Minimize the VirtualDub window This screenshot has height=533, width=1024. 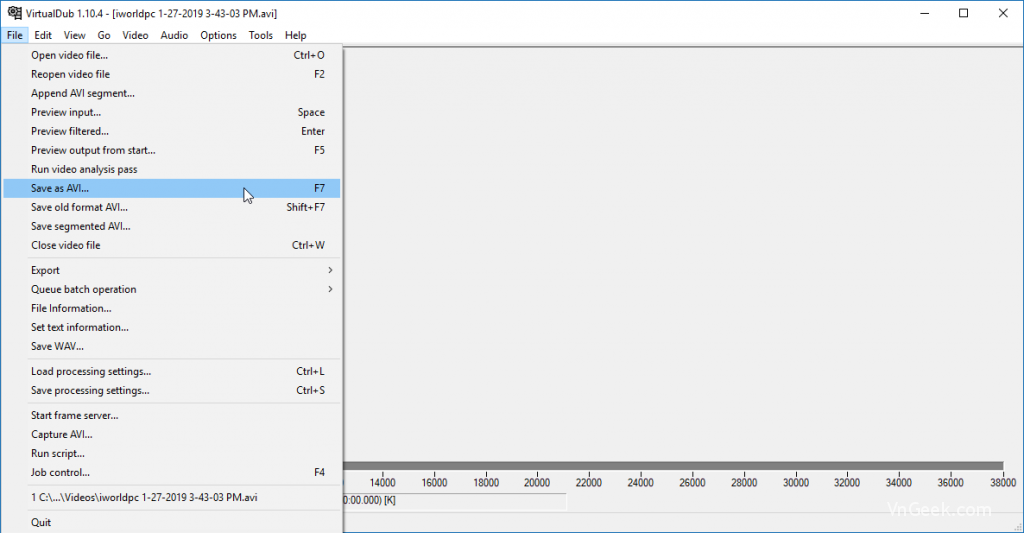click(x=925, y=13)
